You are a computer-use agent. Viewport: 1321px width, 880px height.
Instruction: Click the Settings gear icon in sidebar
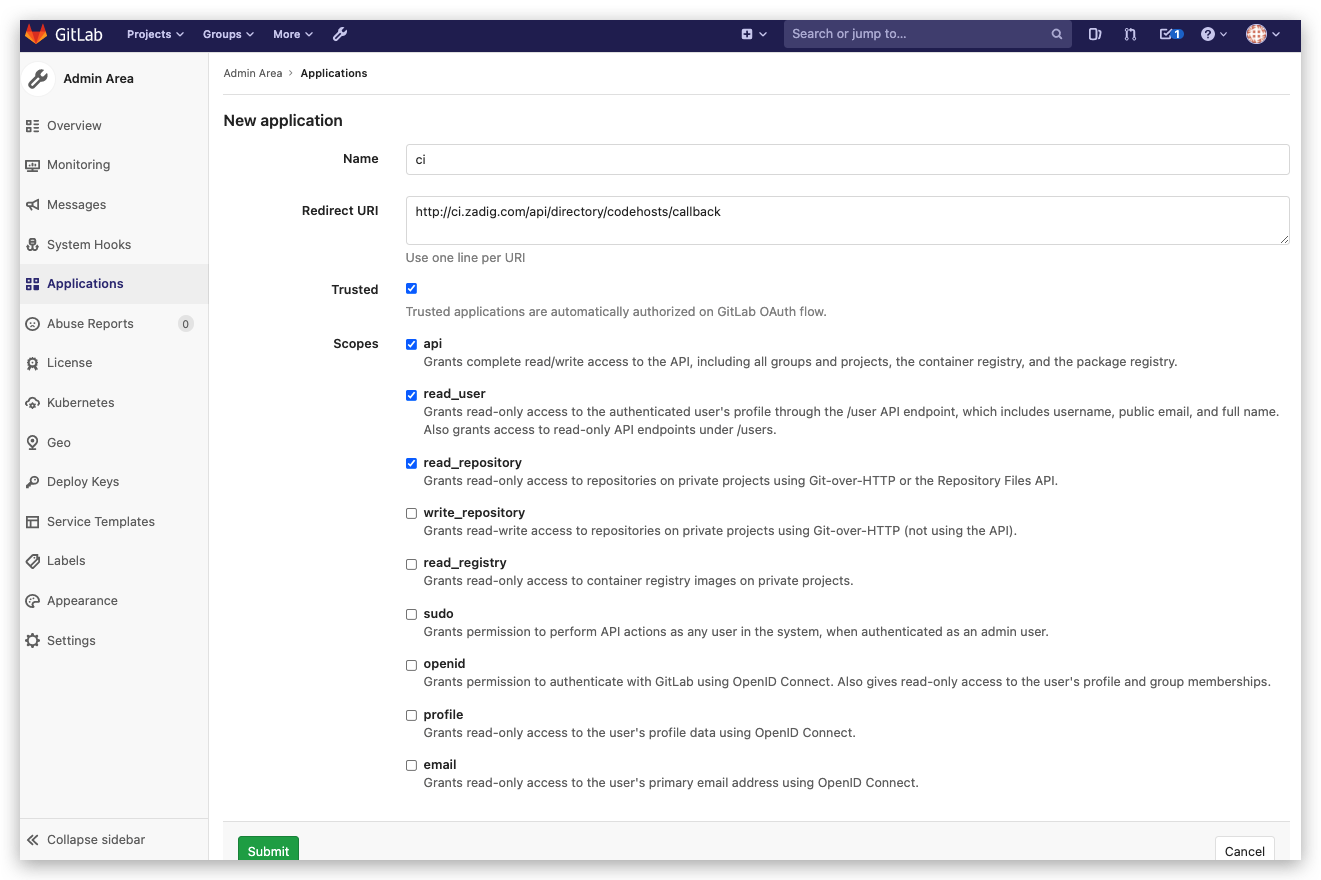(32, 641)
